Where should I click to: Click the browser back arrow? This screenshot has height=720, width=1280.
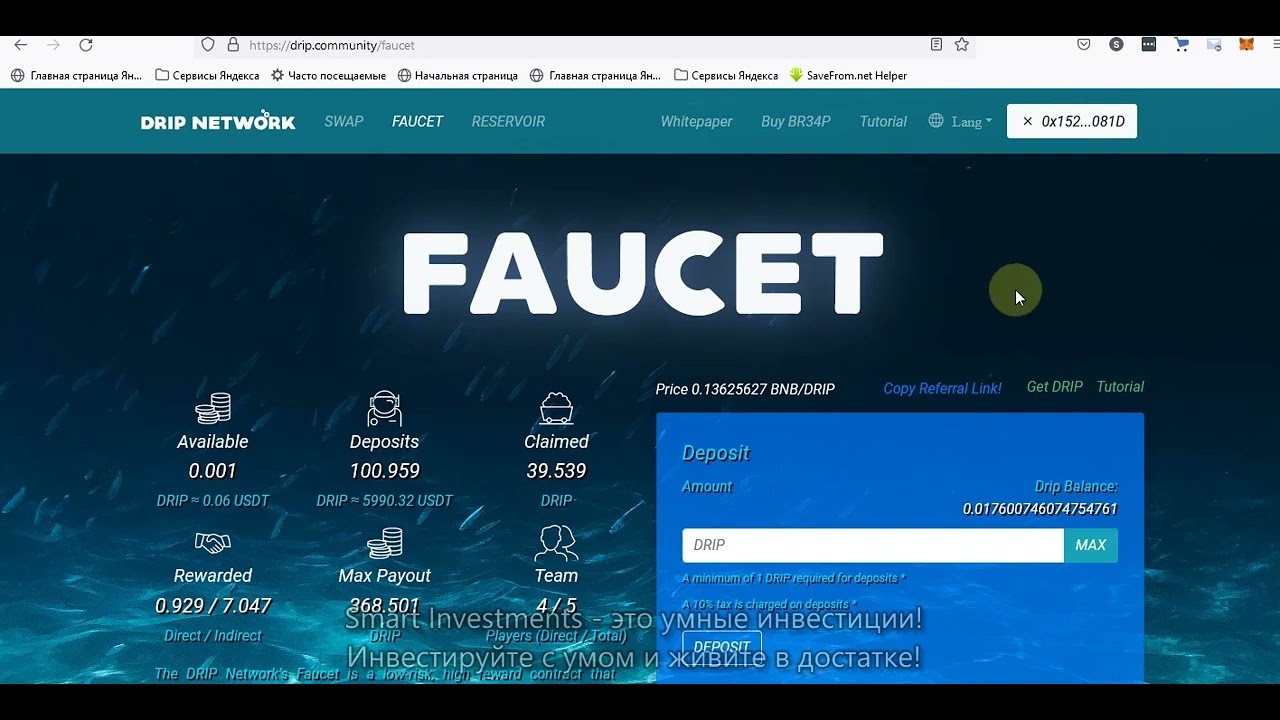tap(20, 45)
